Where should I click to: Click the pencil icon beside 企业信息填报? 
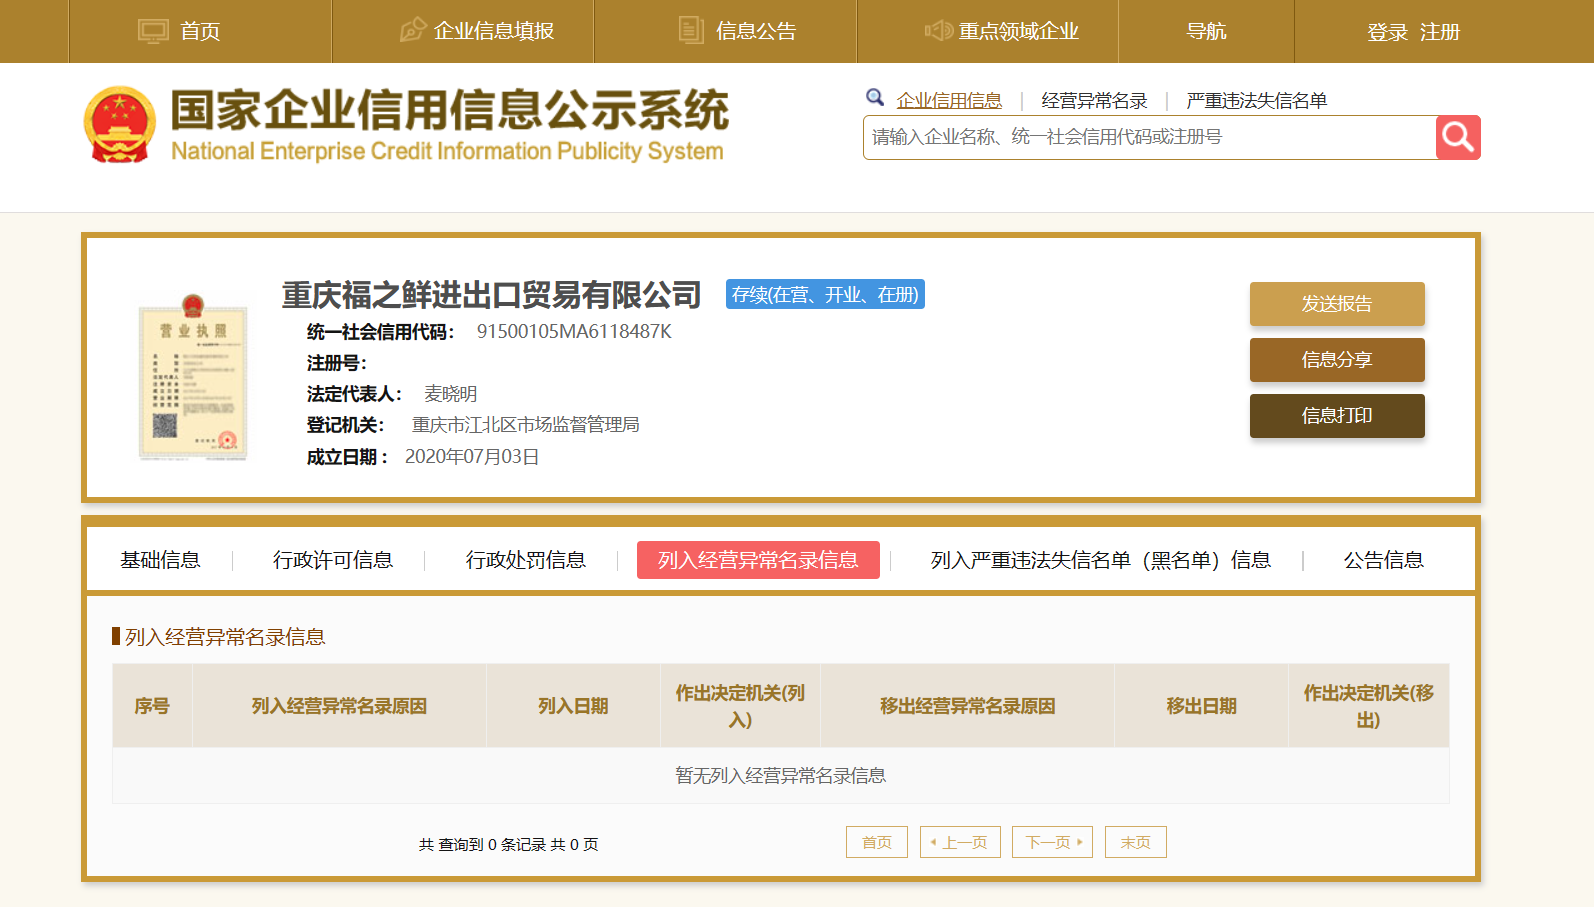[412, 30]
